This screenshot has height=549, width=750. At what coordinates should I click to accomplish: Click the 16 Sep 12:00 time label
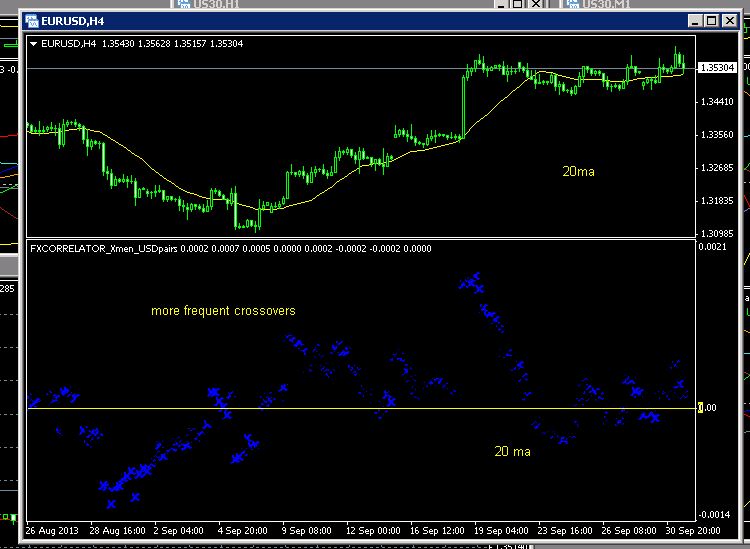[437, 531]
